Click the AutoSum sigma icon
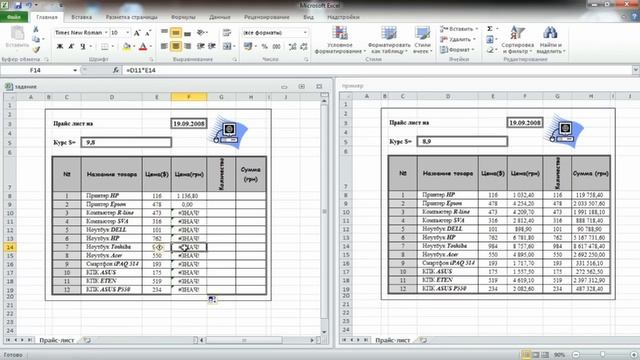The height and width of the screenshot is (360, 640). 490,29
